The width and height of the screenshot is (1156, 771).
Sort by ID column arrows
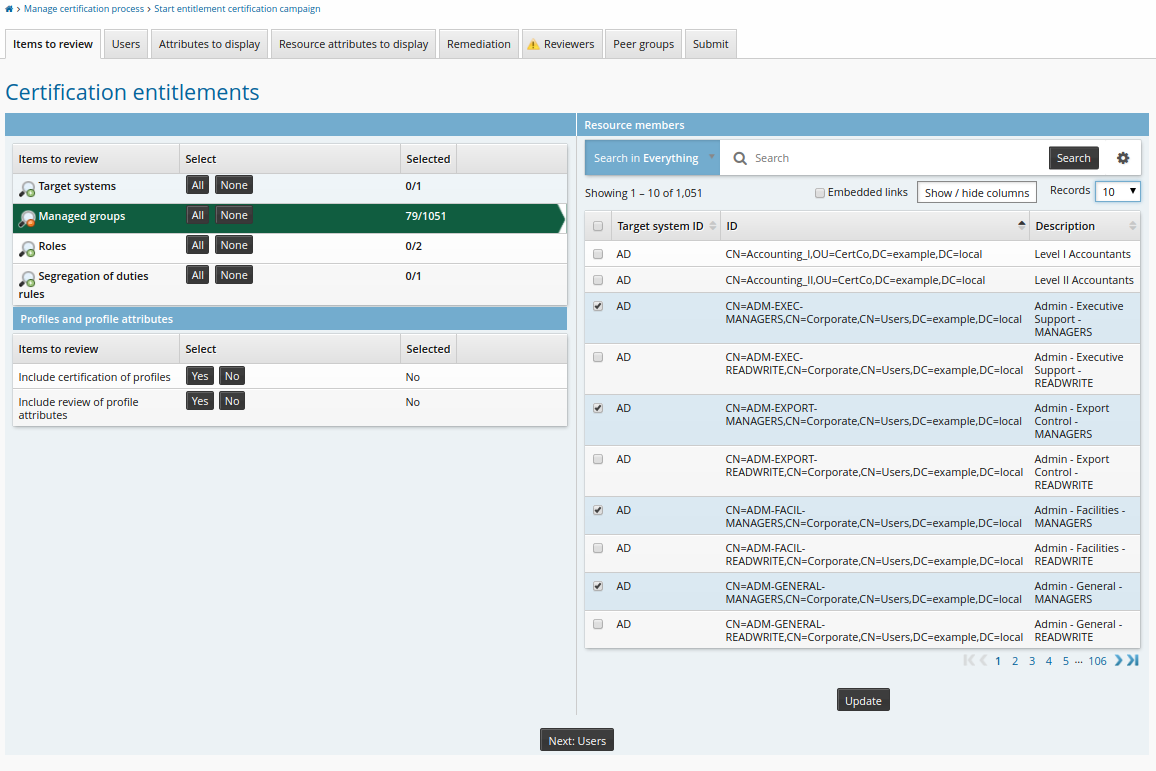pos(1021,226)
